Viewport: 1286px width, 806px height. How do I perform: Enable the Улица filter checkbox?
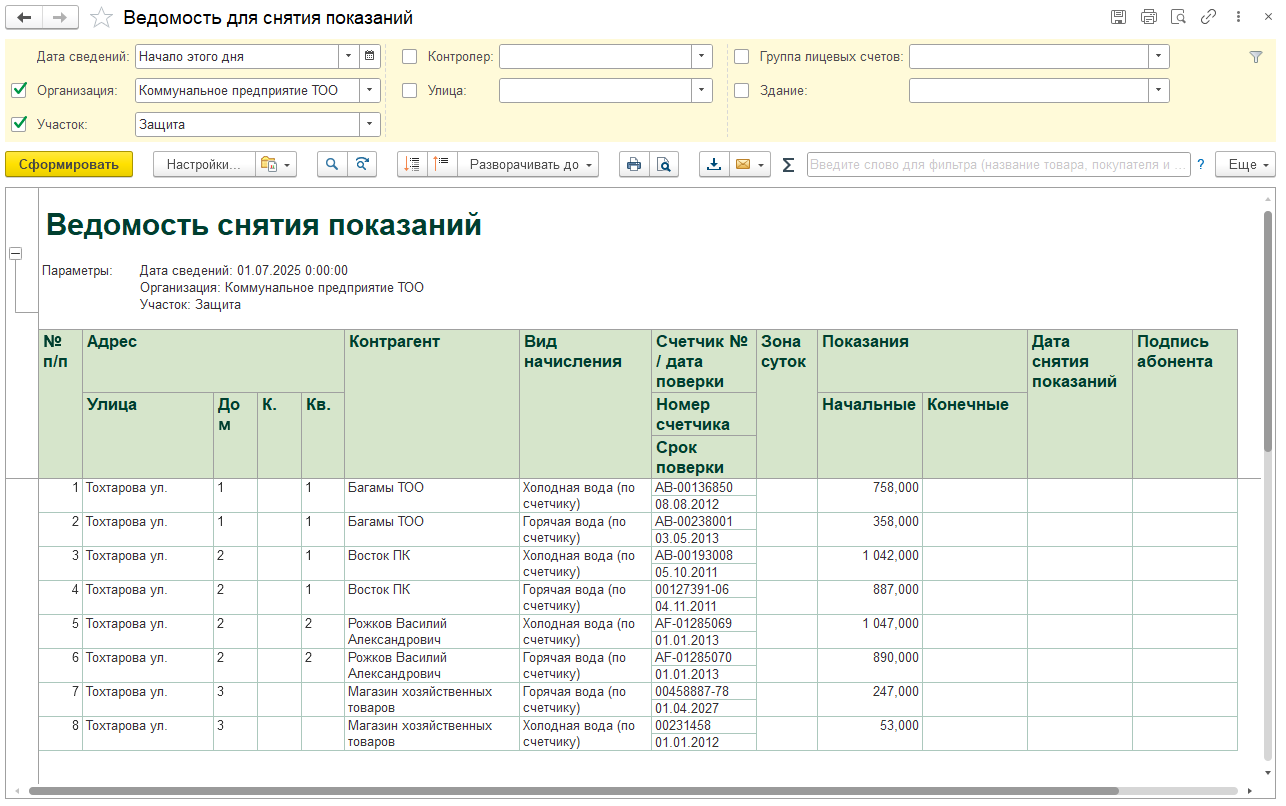409,90
